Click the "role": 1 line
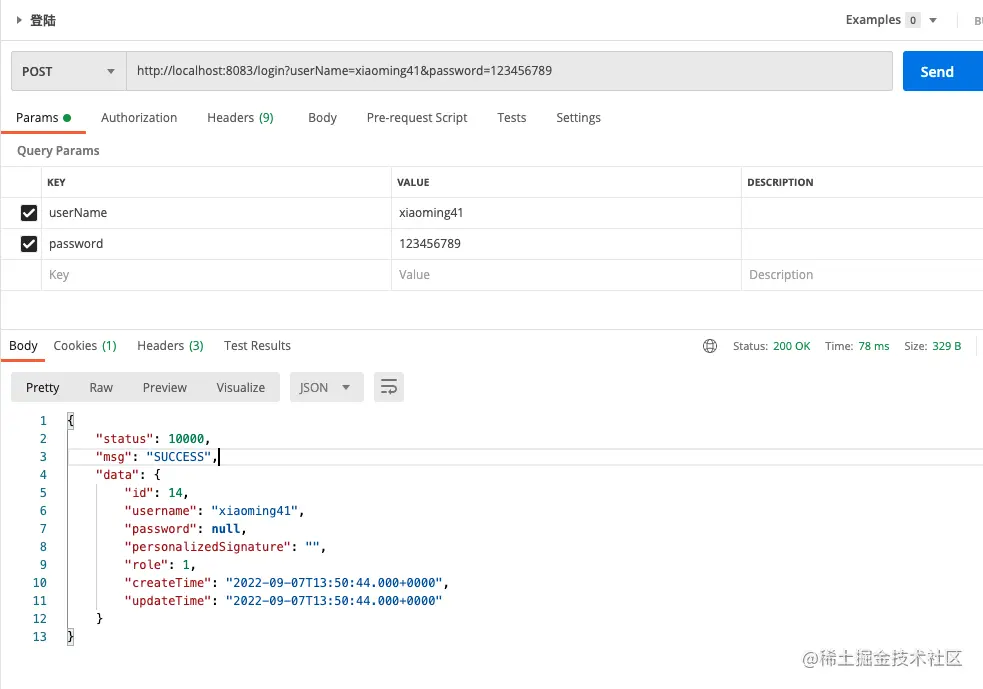The width and height of the screenshot is (983, 689). pyautogui.click(x=160, y=565)
